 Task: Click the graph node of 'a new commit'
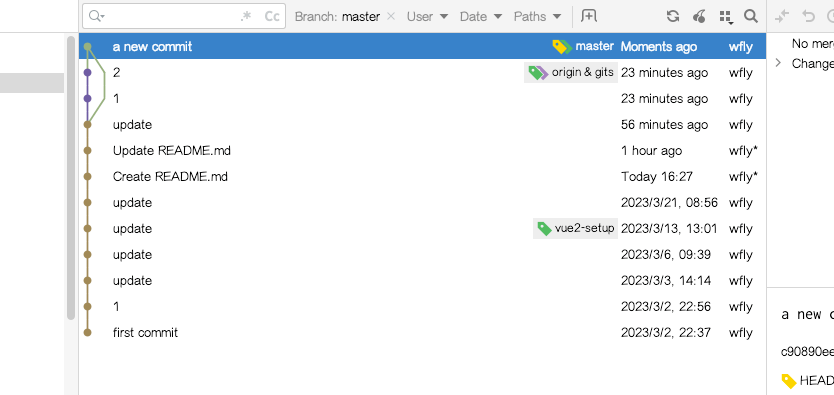coord(88,47)
